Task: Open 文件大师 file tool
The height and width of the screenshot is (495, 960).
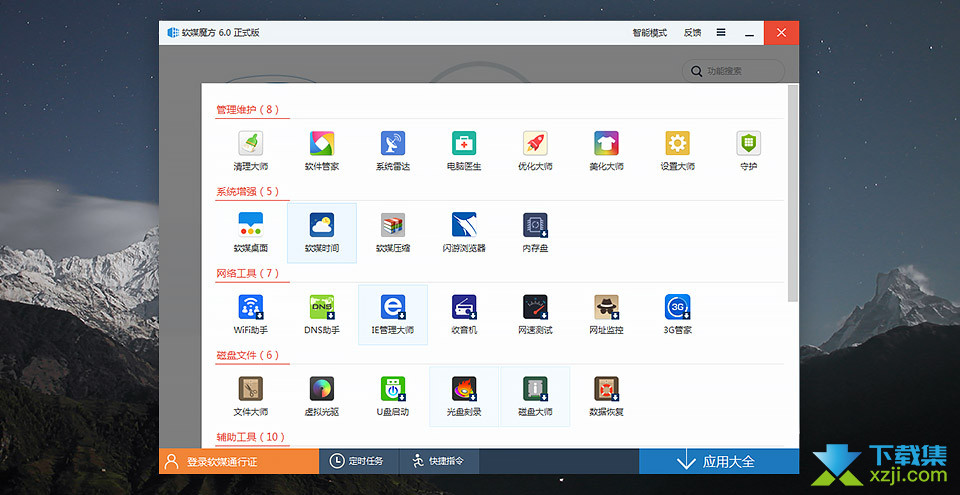Action: point(250,396)
